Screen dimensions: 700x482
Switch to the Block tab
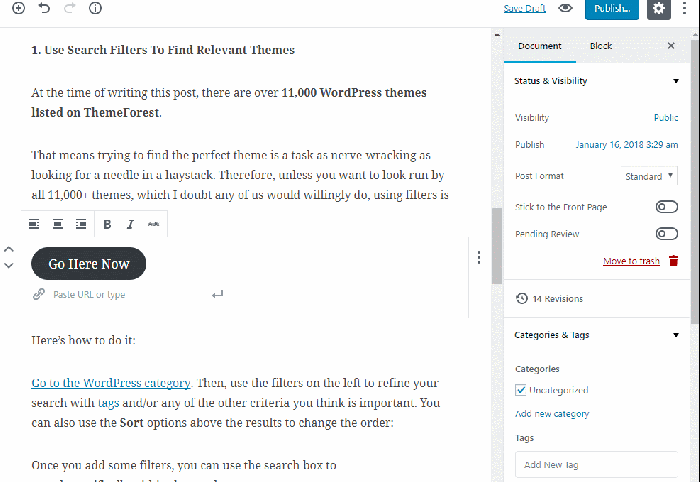pos(601,46)
